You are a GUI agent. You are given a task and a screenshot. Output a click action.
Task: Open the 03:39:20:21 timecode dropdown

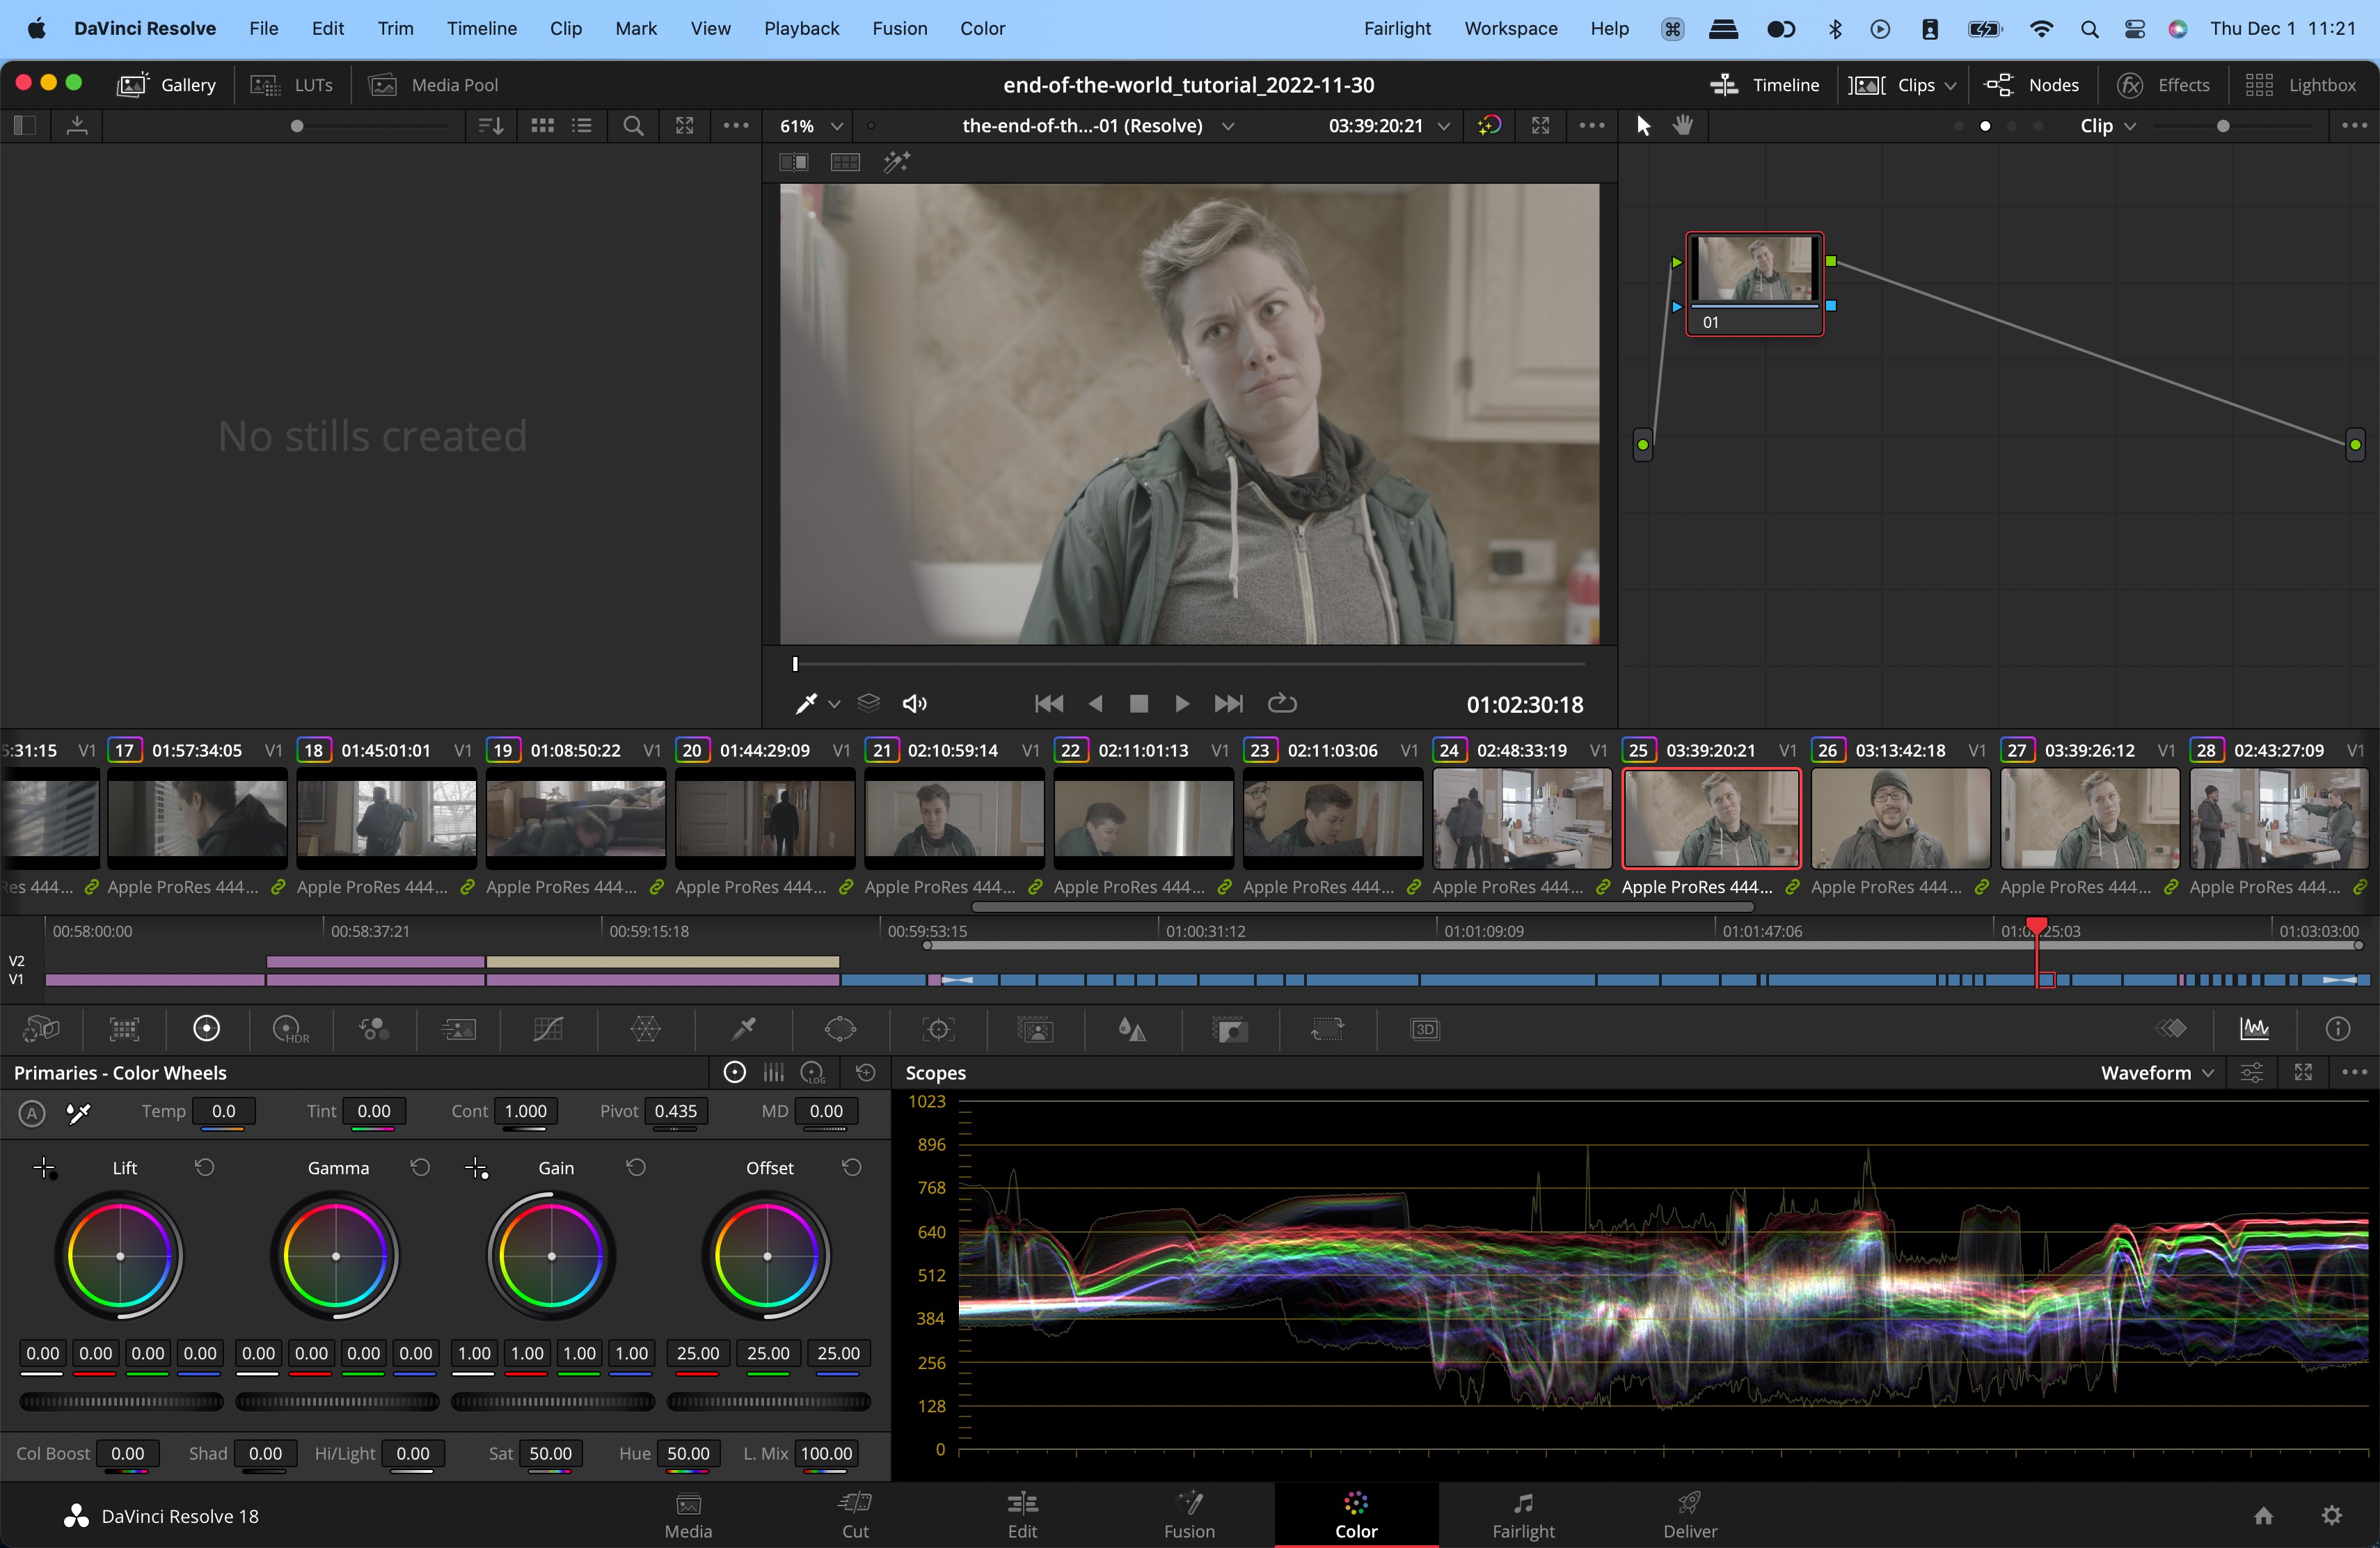point(1444,126)
